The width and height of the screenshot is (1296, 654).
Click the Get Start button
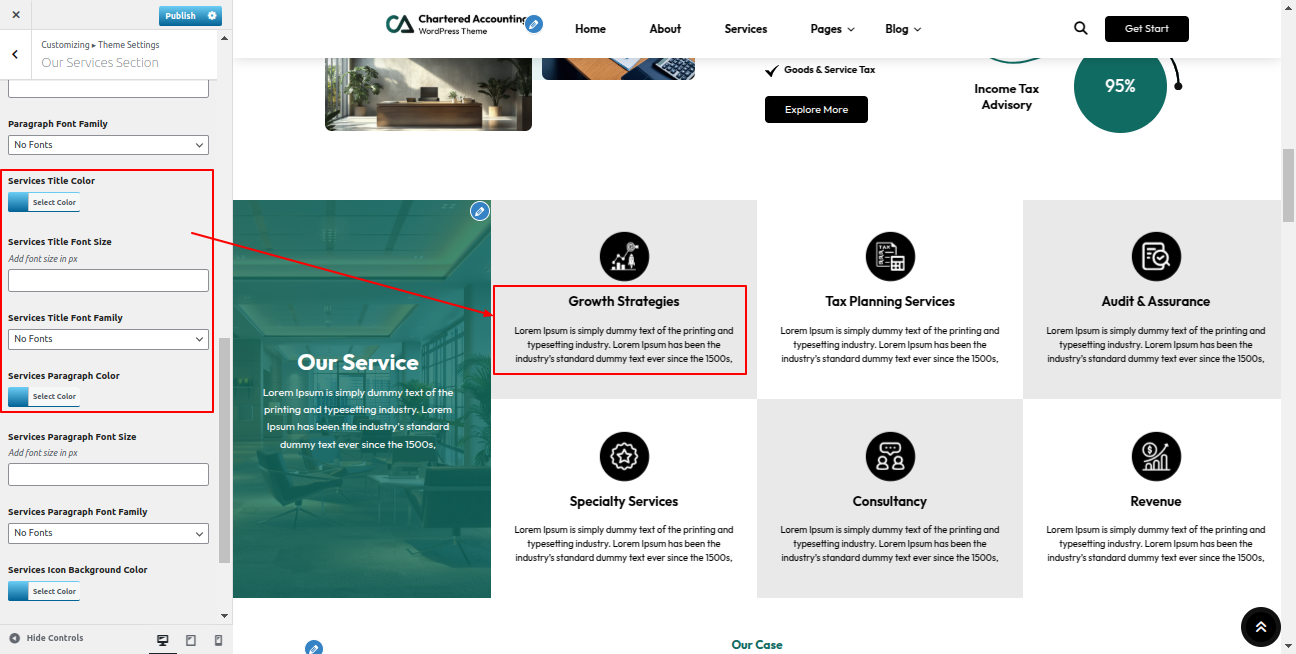click(1146, 29)
